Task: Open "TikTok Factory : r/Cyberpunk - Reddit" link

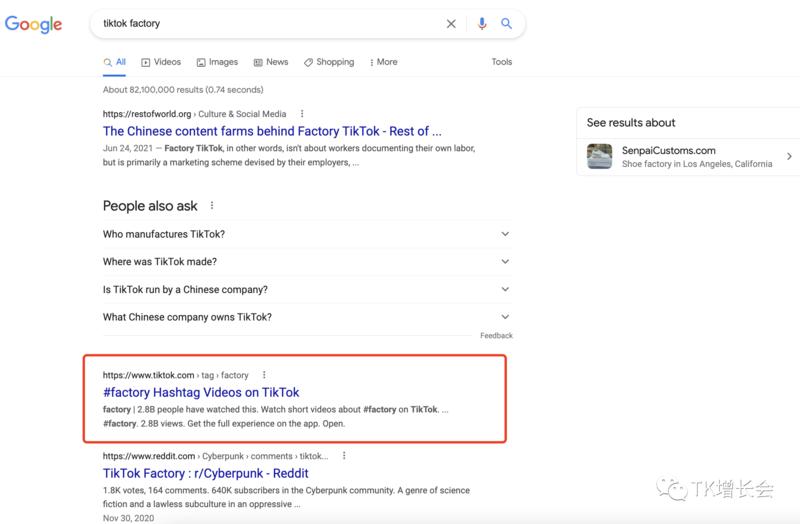Action: [x=205, y=472]
